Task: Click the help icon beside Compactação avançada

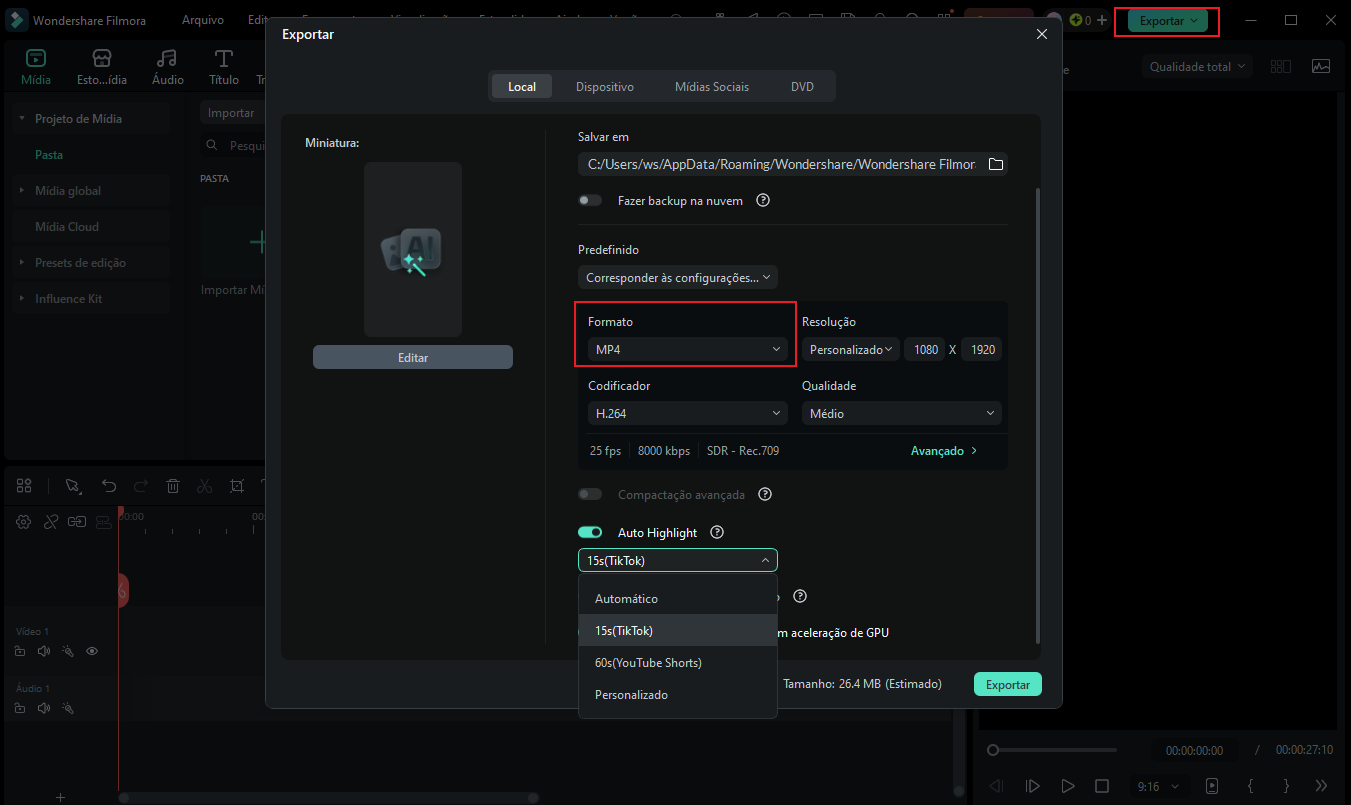Action: click(765, 494)
